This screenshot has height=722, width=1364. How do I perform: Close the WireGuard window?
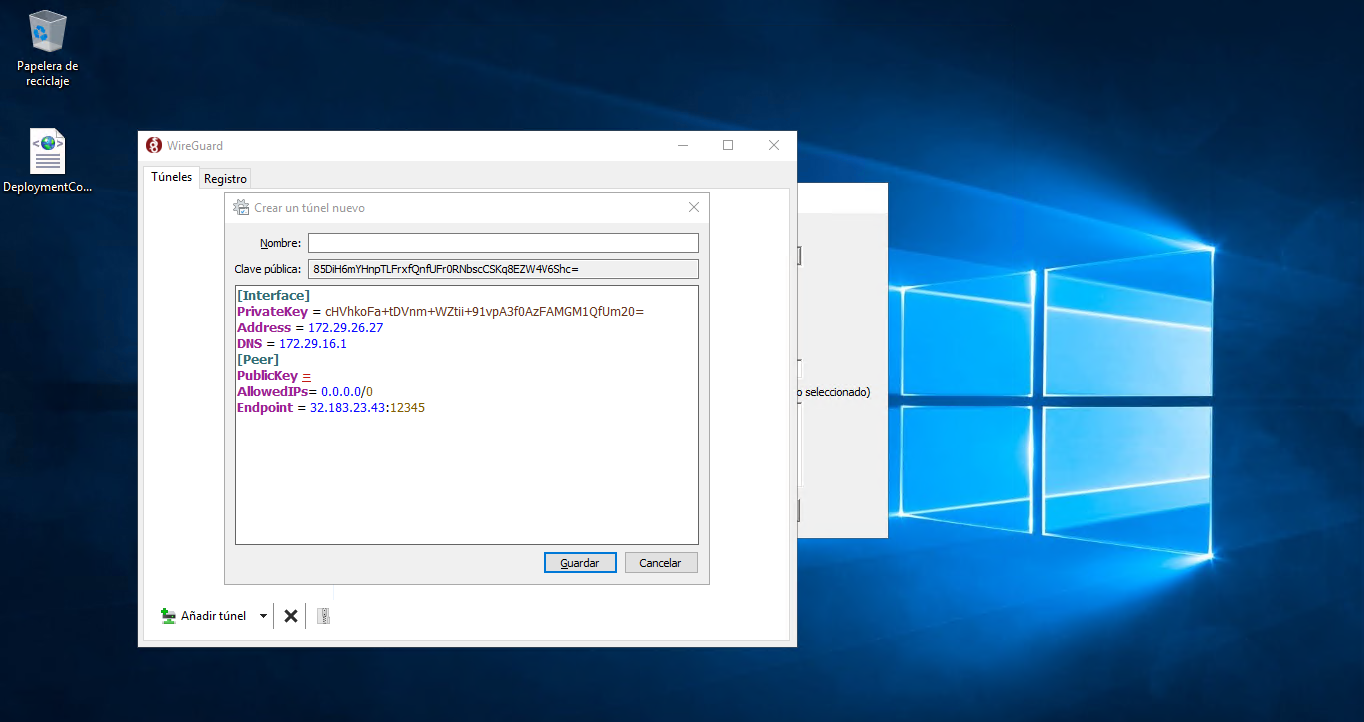[774, 145]
